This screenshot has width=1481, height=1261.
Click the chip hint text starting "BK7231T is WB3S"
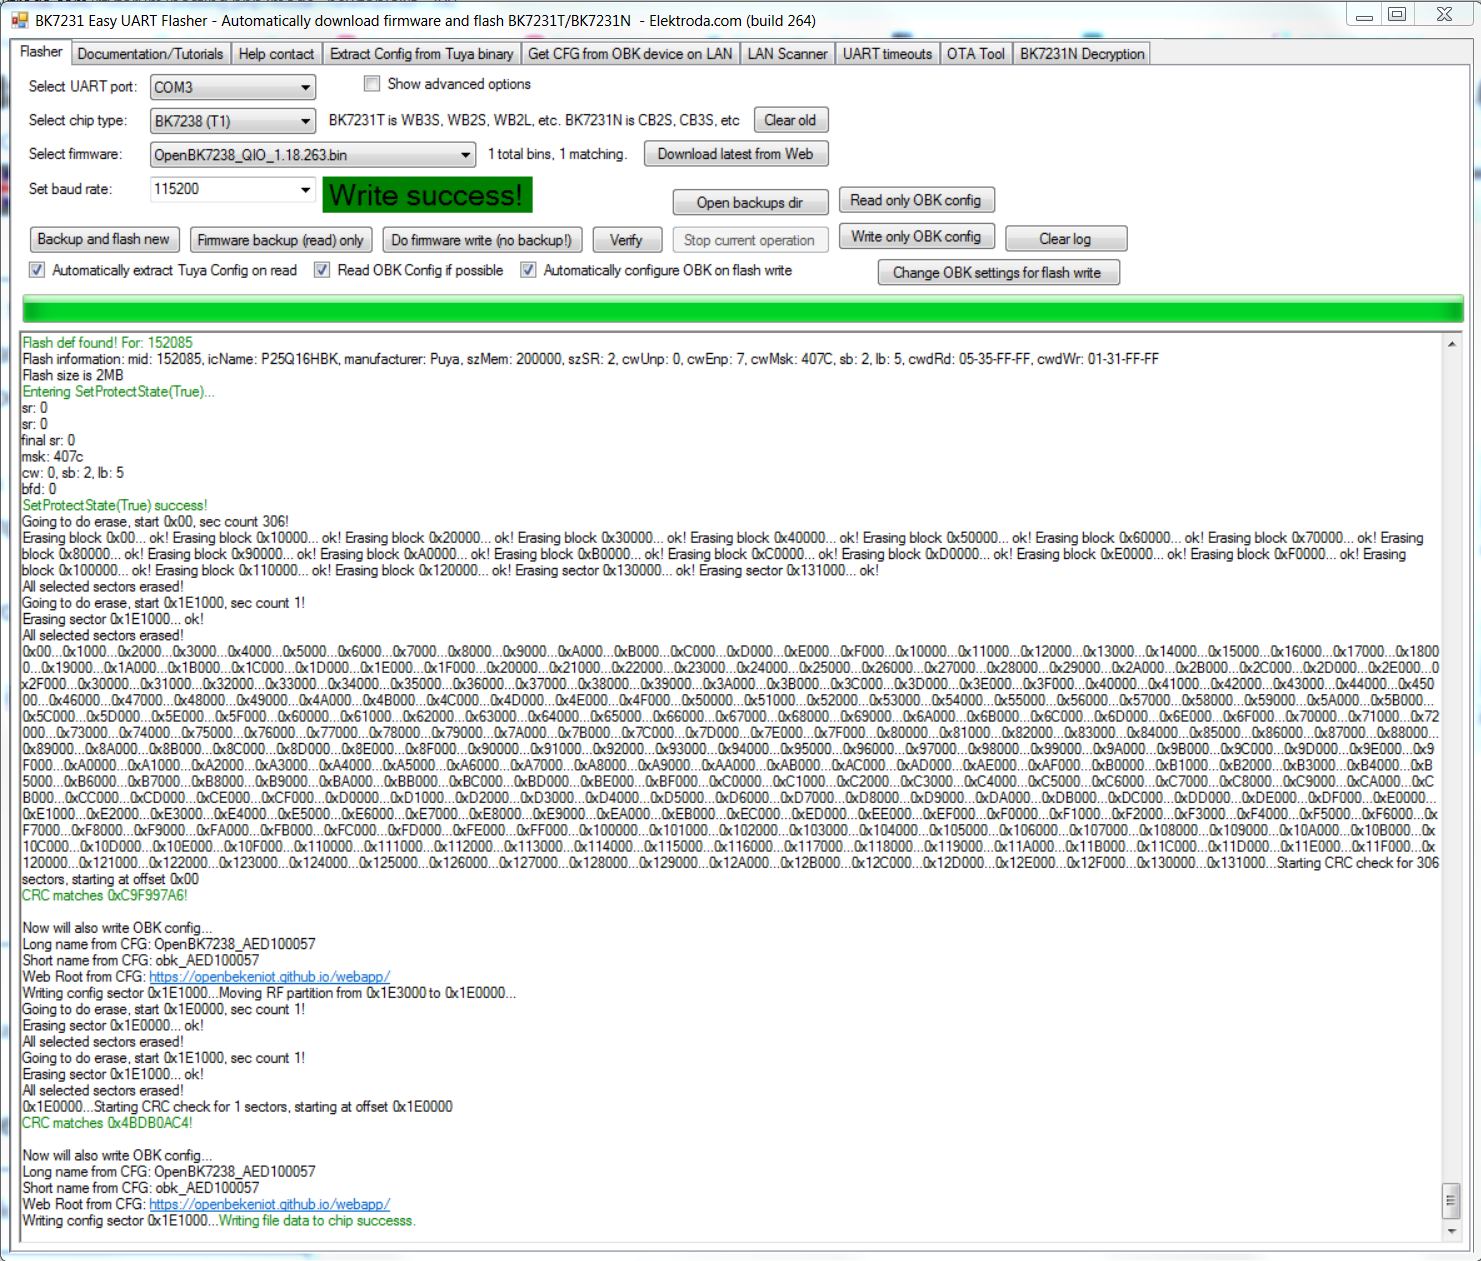(534, 120)
